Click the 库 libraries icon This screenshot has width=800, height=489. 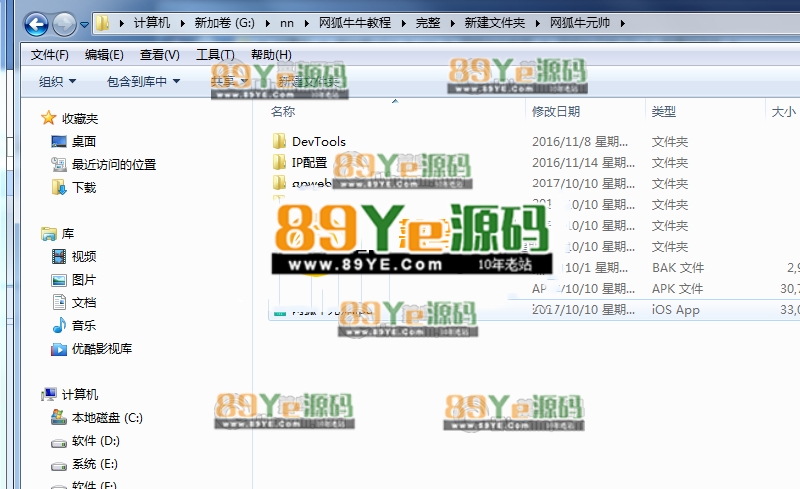pos(48,234)
